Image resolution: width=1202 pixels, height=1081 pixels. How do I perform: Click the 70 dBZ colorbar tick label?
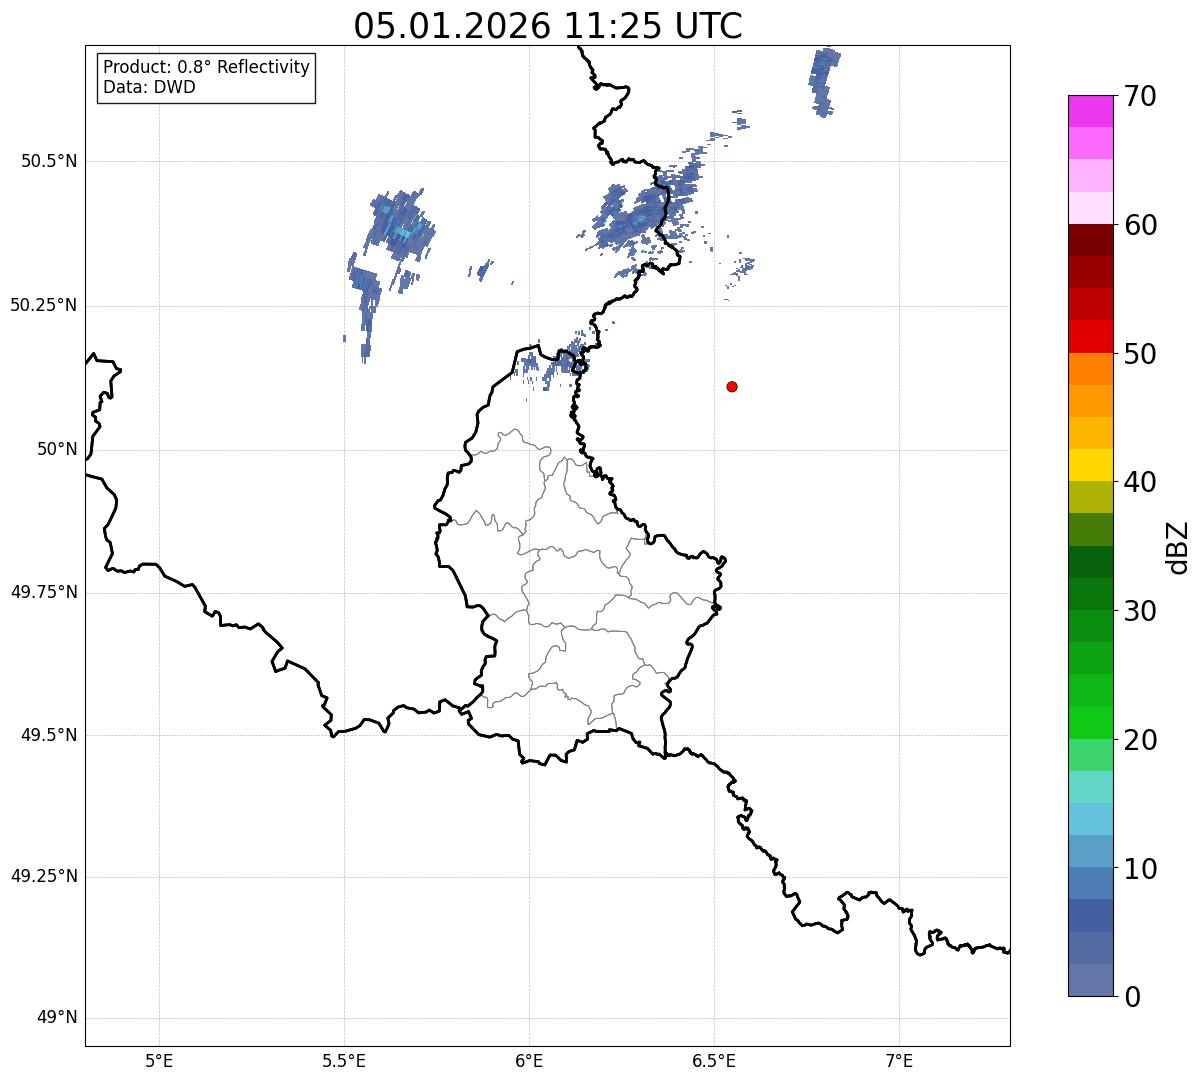pyautogui.click(x=1141, y=96)
